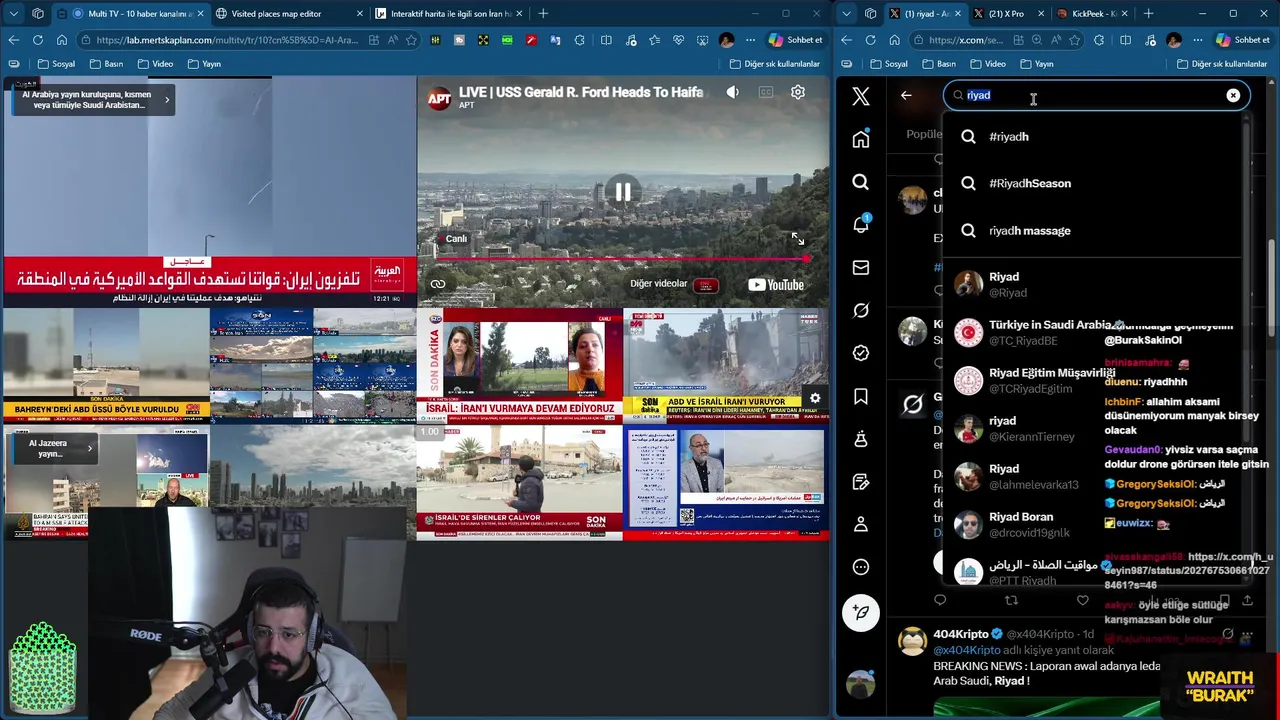Reload the page in left browser
The image size is (1280, 720).
tap(37, 40)
